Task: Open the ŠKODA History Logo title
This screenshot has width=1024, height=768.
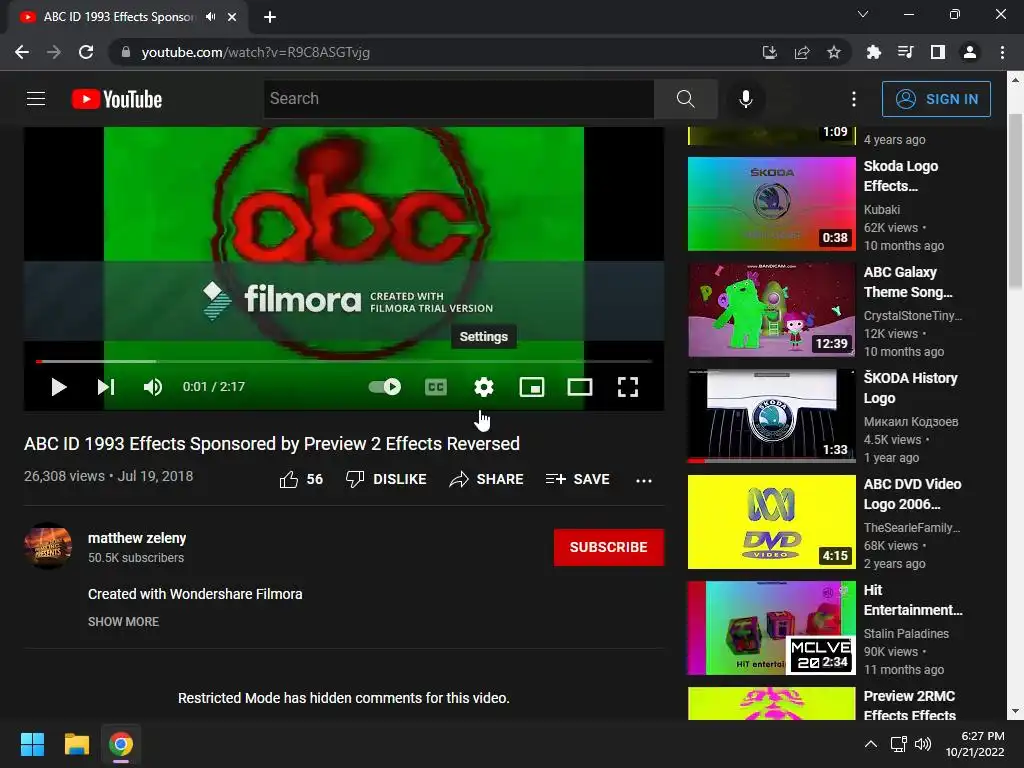Action: click(x=910, y=388)
